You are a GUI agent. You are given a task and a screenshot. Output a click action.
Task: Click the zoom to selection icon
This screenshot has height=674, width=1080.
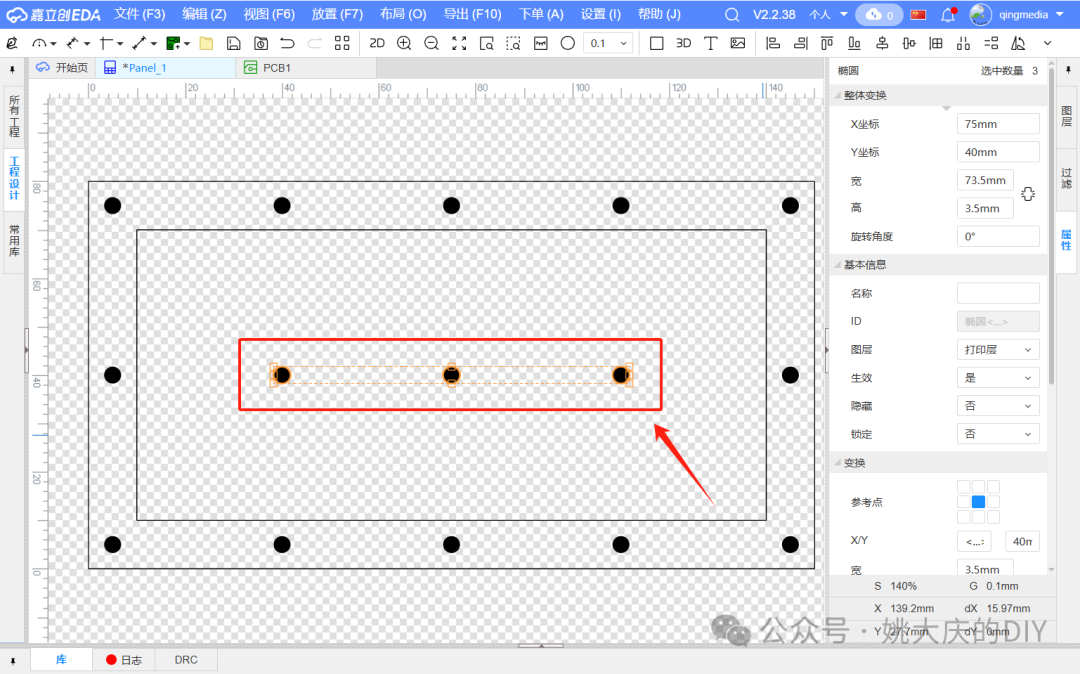coord(486,43)
